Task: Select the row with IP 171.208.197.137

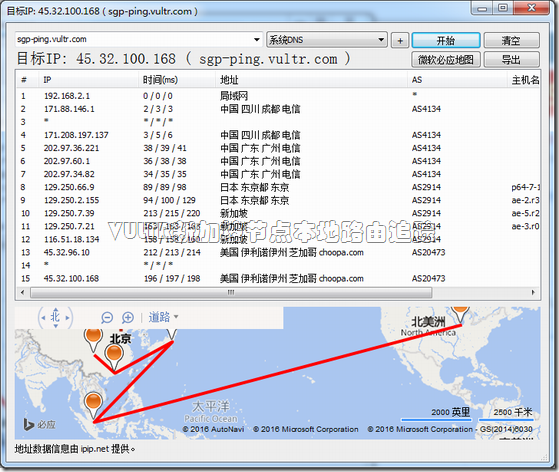Action: 278,135
